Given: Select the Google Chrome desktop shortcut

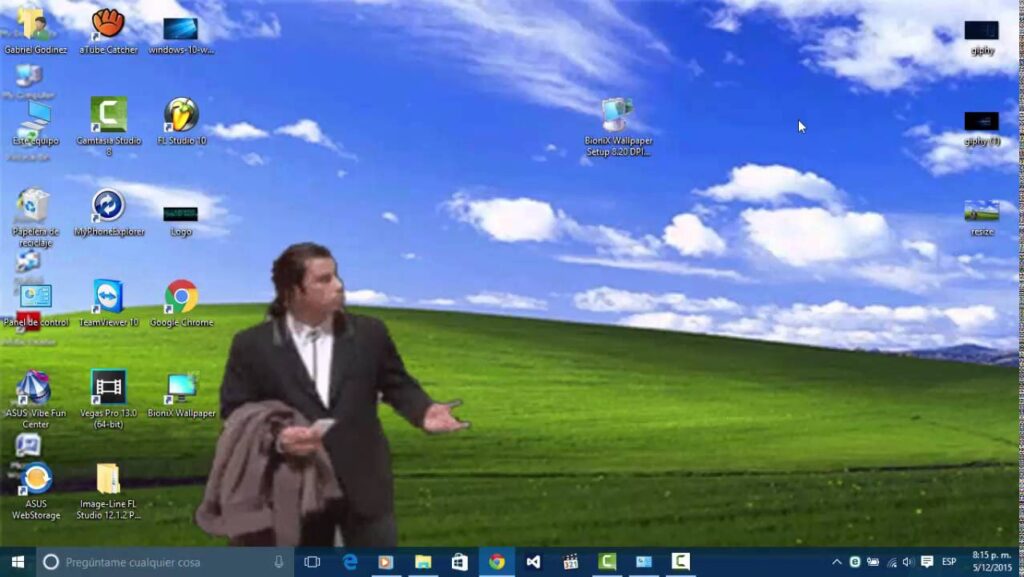Looking at the screenshot, I should [x=182, y=304].
